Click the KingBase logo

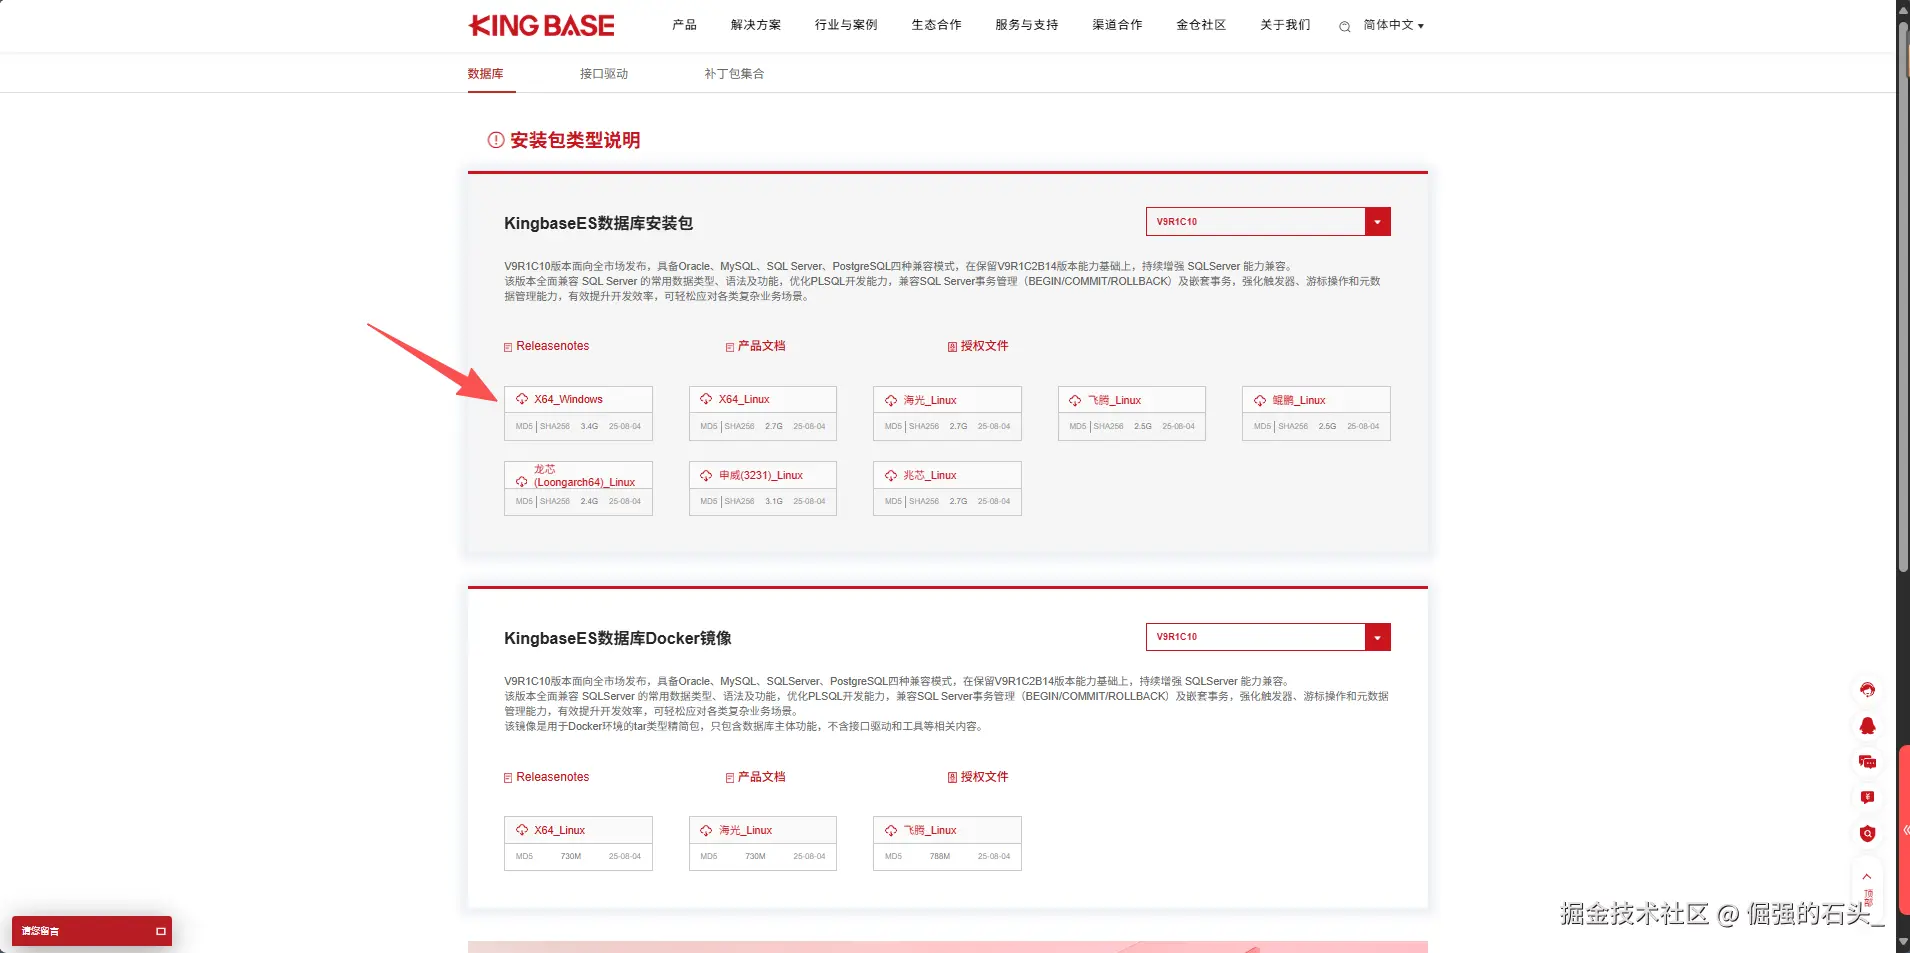click(541, 25)
